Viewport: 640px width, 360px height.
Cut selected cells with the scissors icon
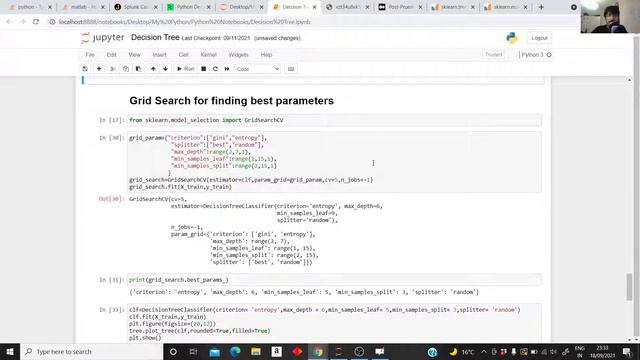click(113, 69)
